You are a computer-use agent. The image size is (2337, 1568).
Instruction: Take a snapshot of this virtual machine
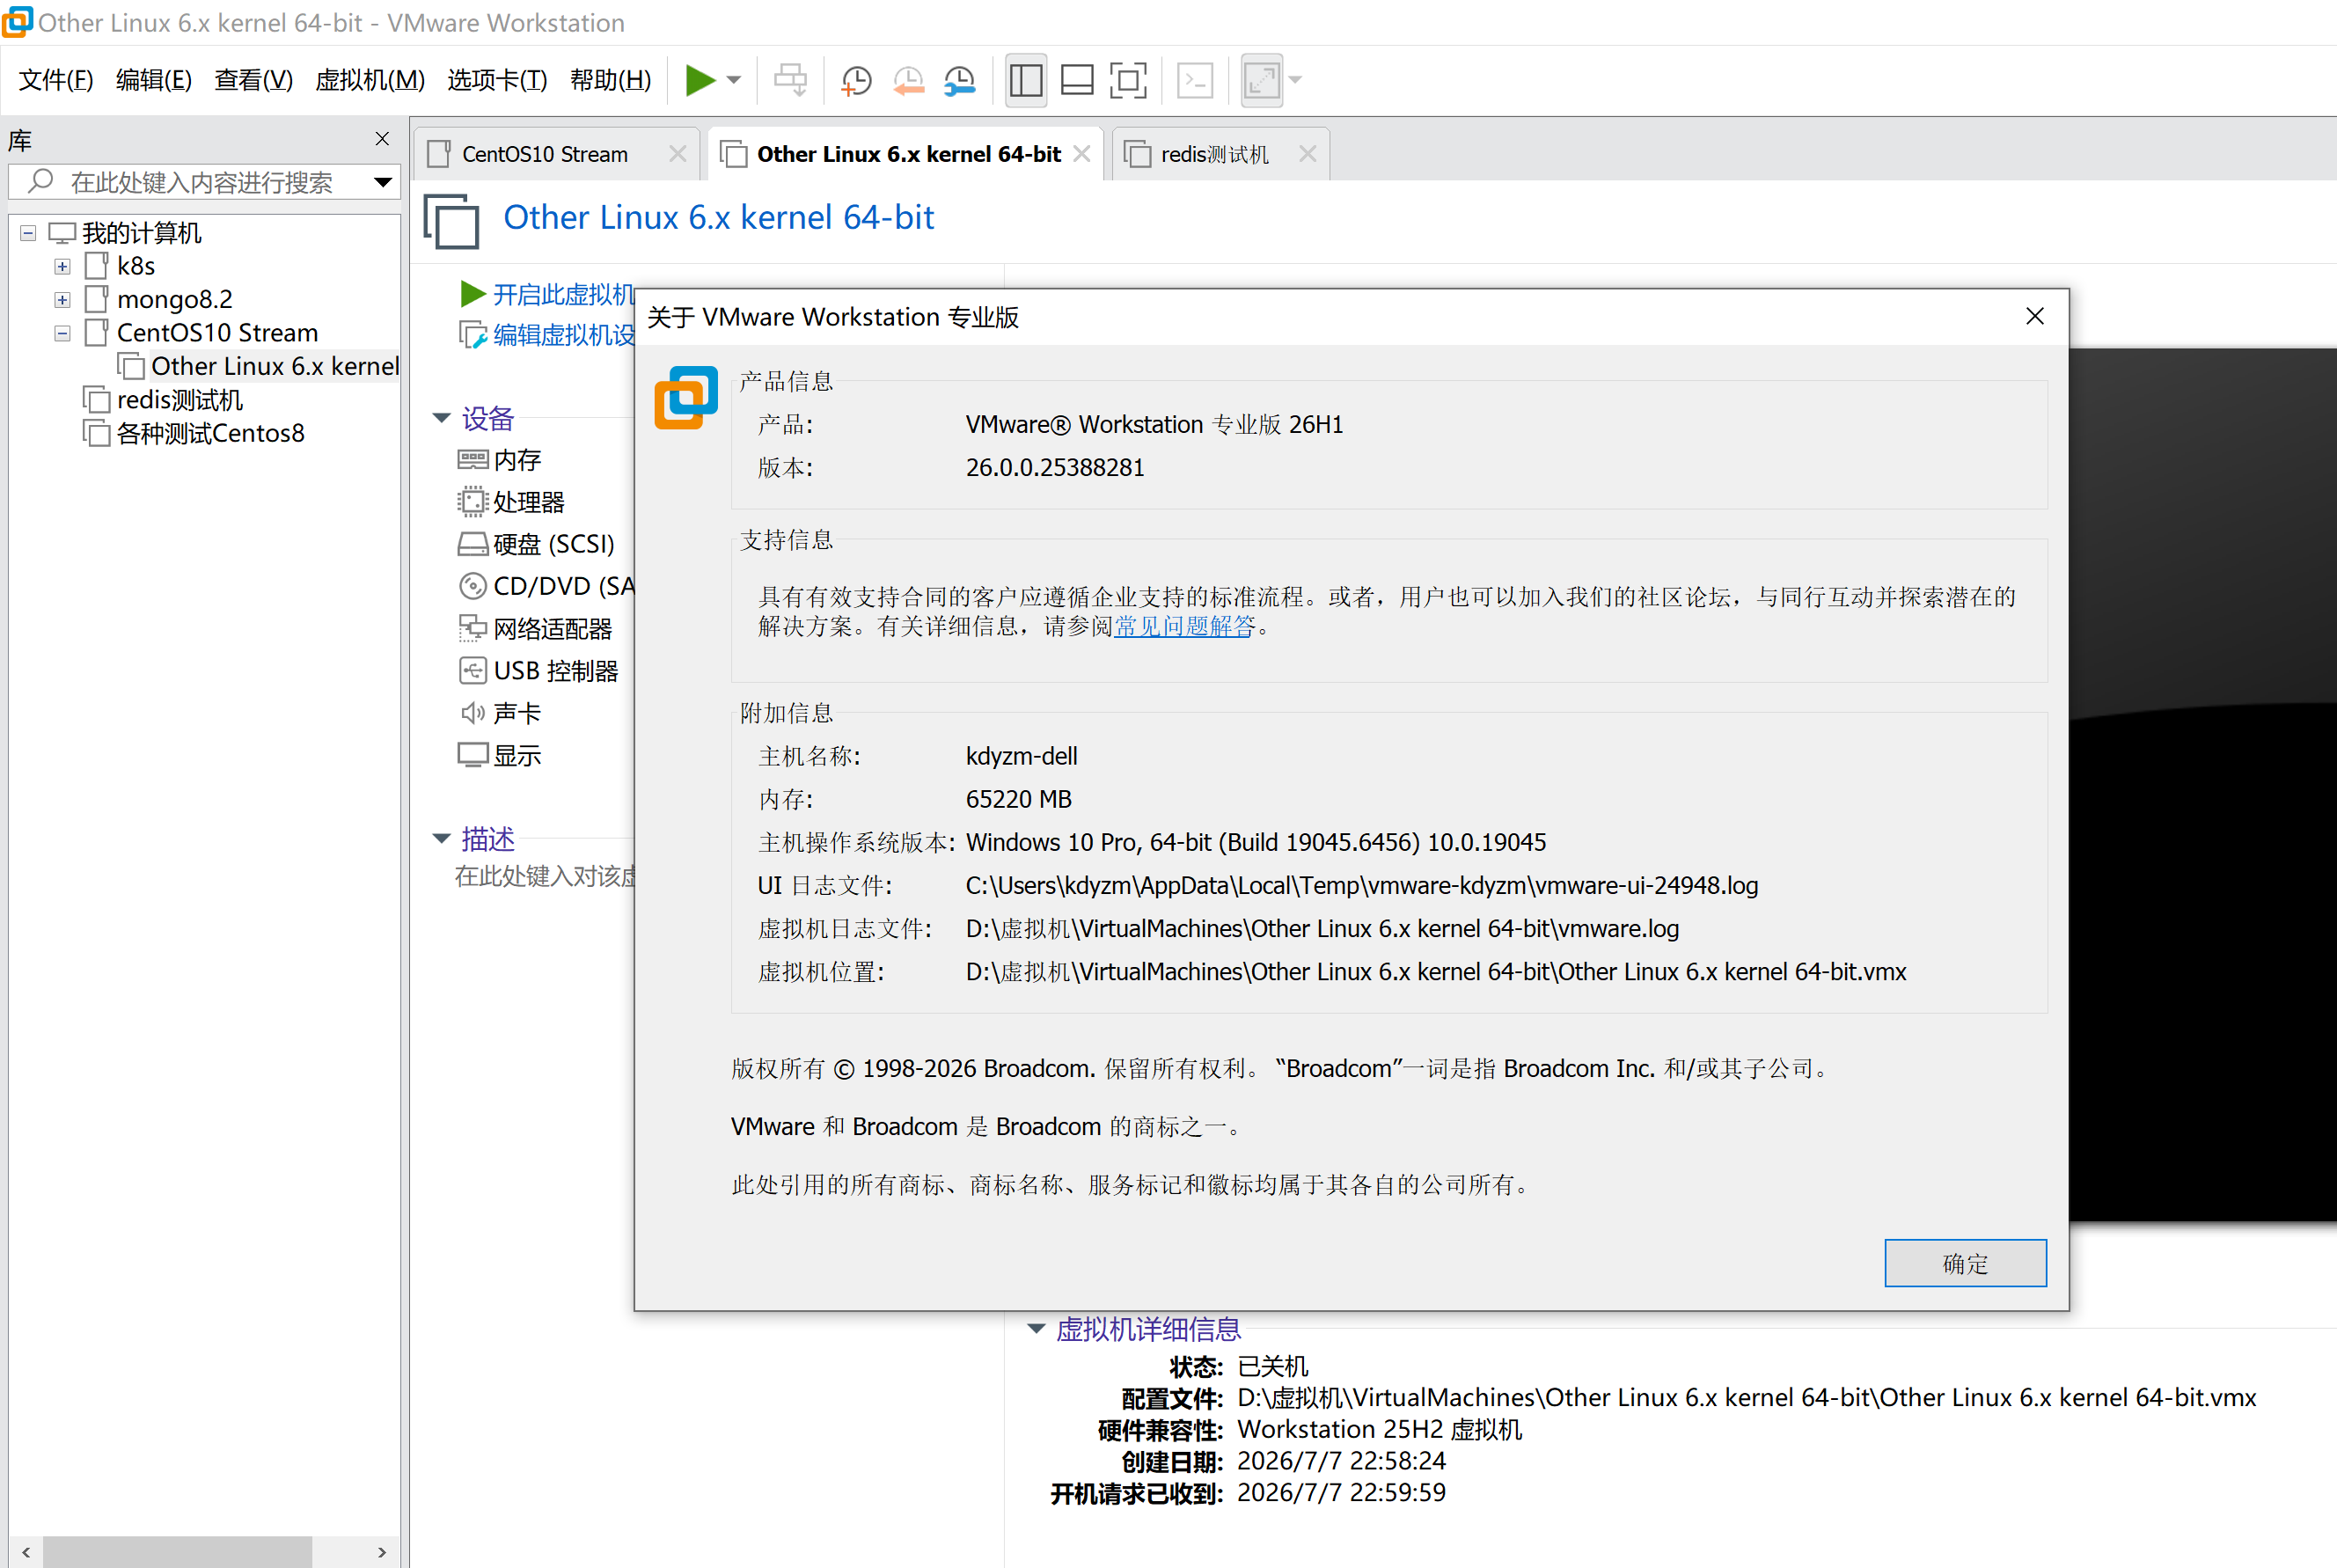[x=856, y=80]
